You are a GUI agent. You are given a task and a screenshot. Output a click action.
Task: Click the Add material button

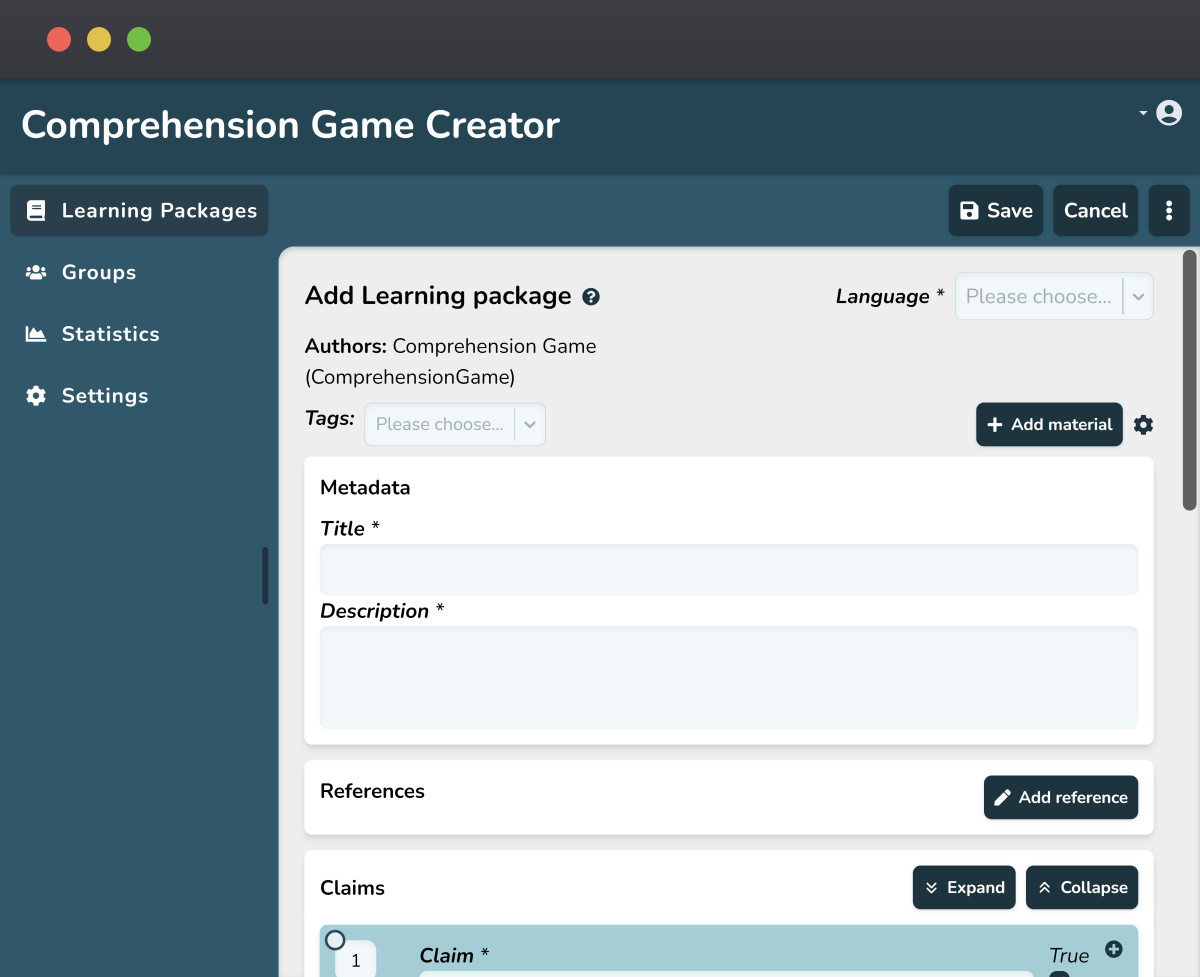pos(1049,424)
